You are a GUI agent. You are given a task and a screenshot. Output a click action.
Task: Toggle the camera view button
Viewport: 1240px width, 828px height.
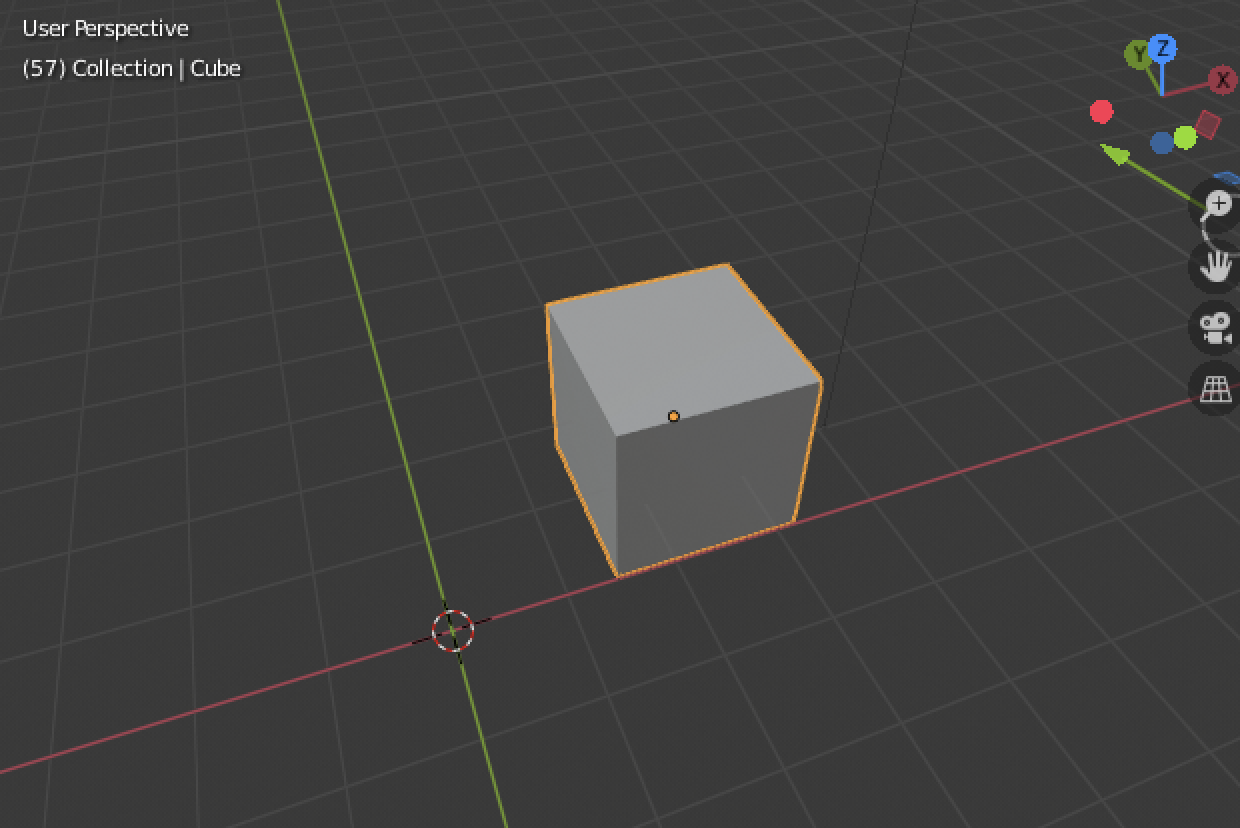(1216, 328)
